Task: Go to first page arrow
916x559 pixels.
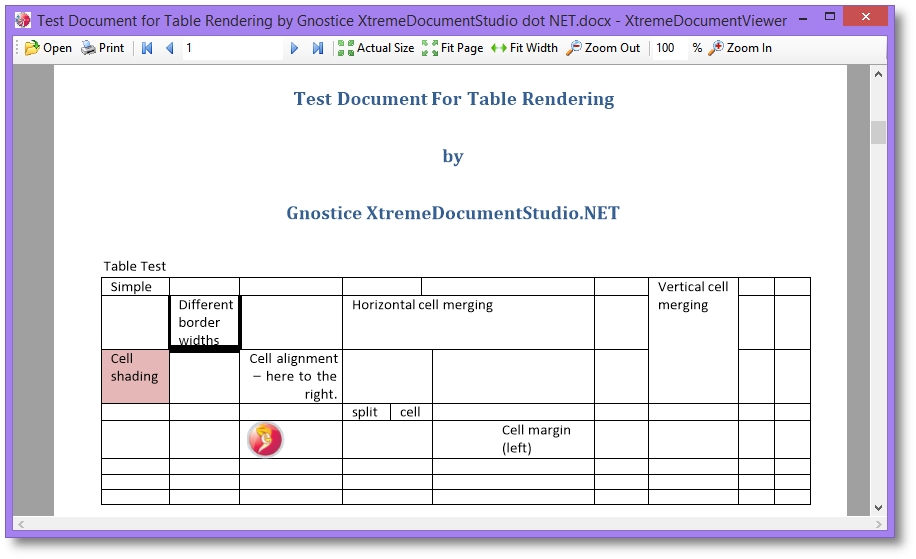Action: tap(147, 48)
